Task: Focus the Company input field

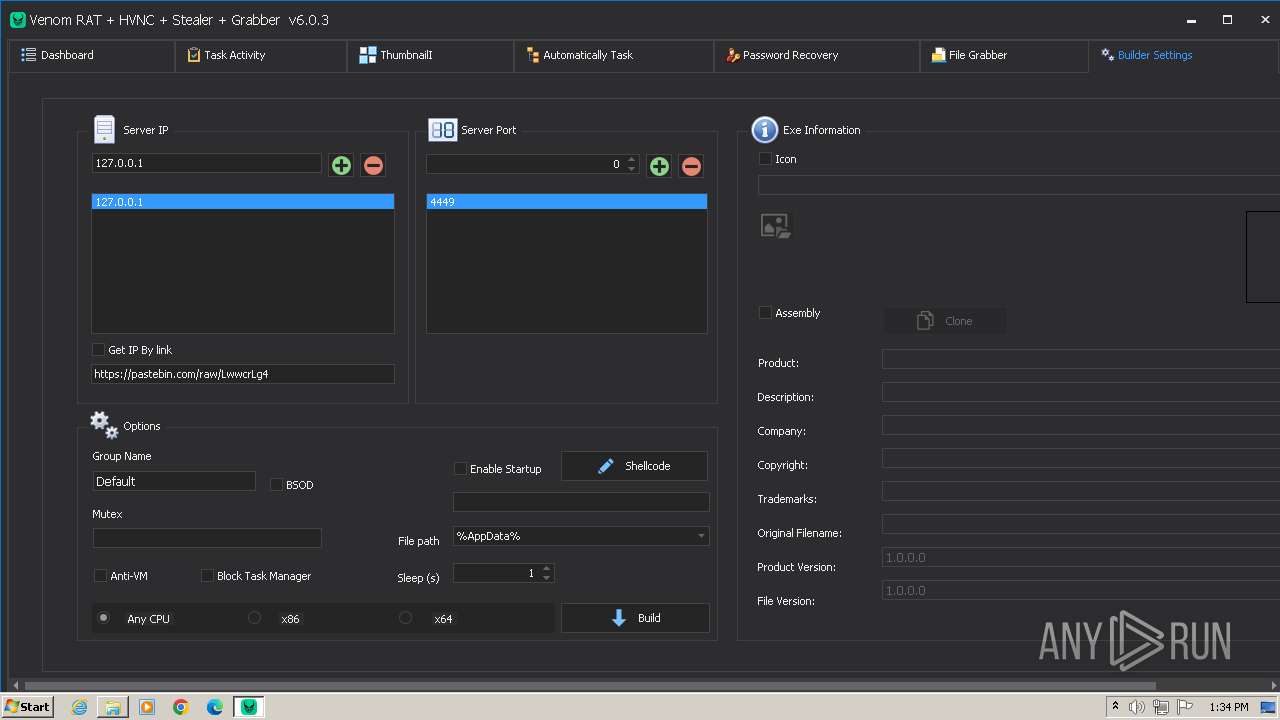Action: point(1081,426)
